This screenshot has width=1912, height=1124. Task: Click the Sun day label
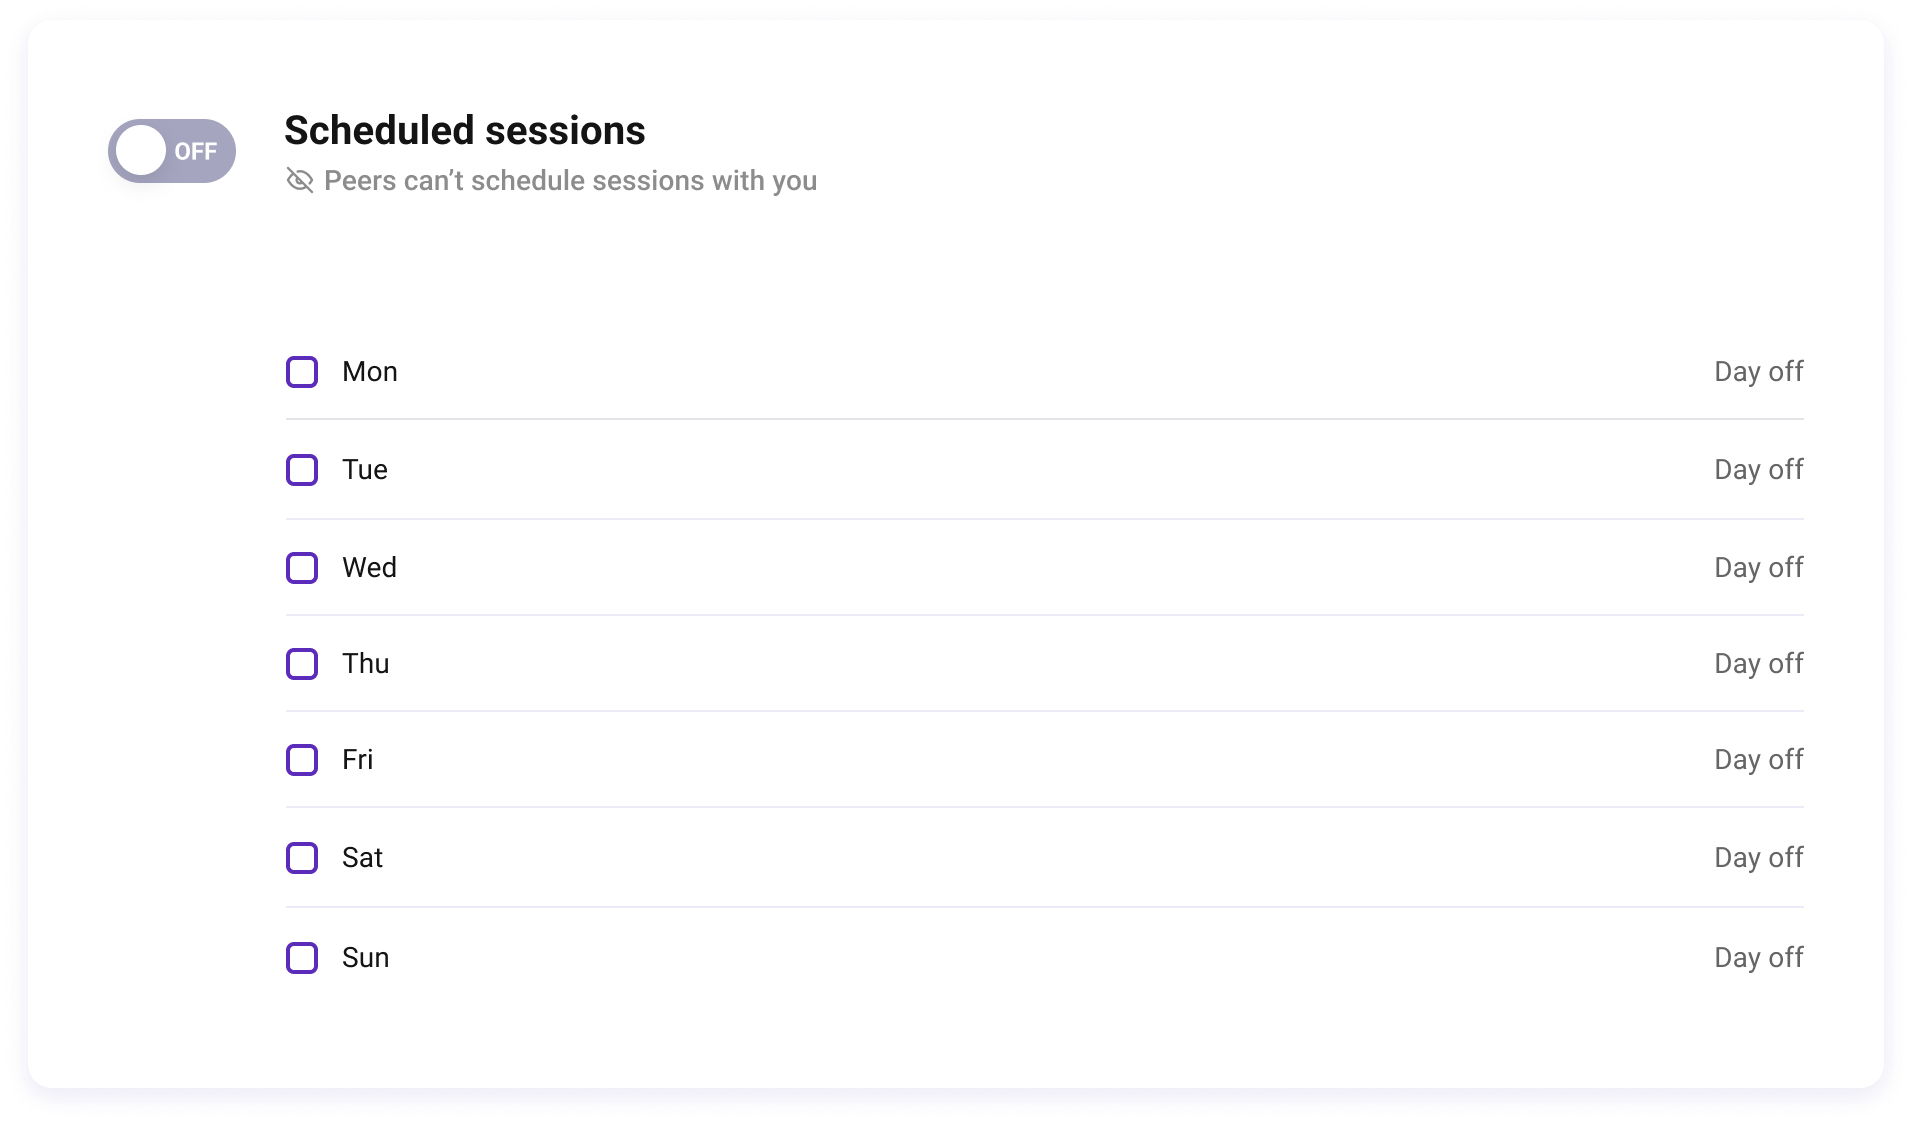(366, 958)
